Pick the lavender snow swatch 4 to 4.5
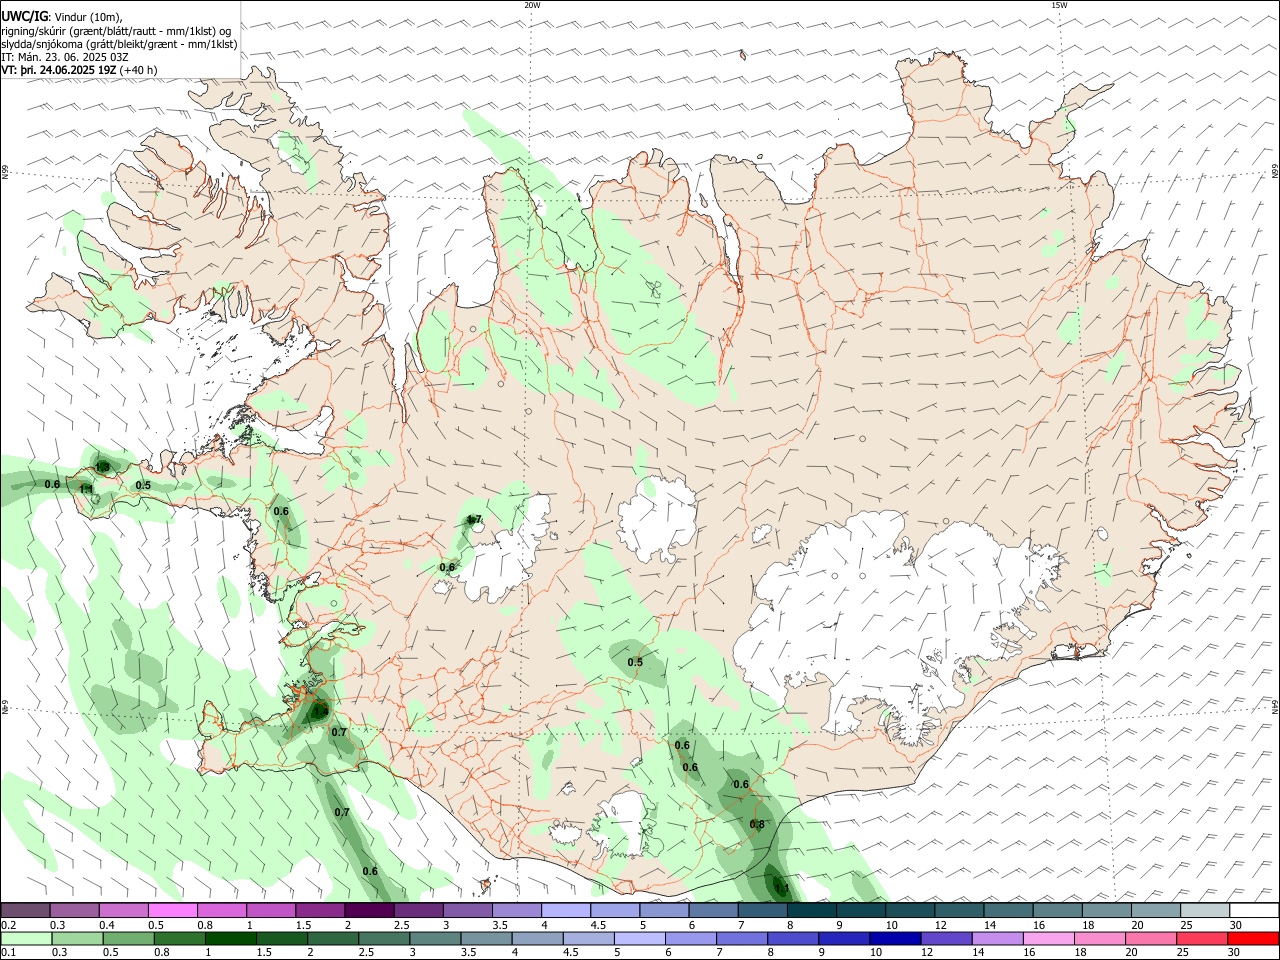This screenshot has width=1280, height=960. pos(566,910)
